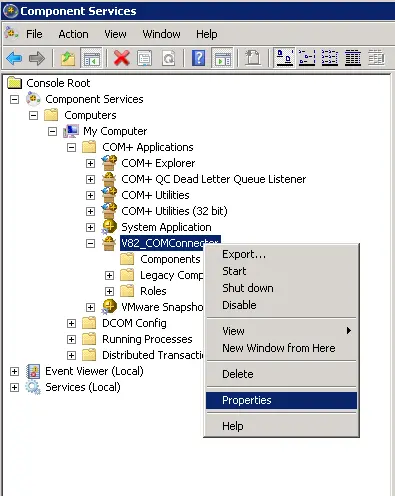Select the Distributed Transaction folder

[x=153, y=355]
